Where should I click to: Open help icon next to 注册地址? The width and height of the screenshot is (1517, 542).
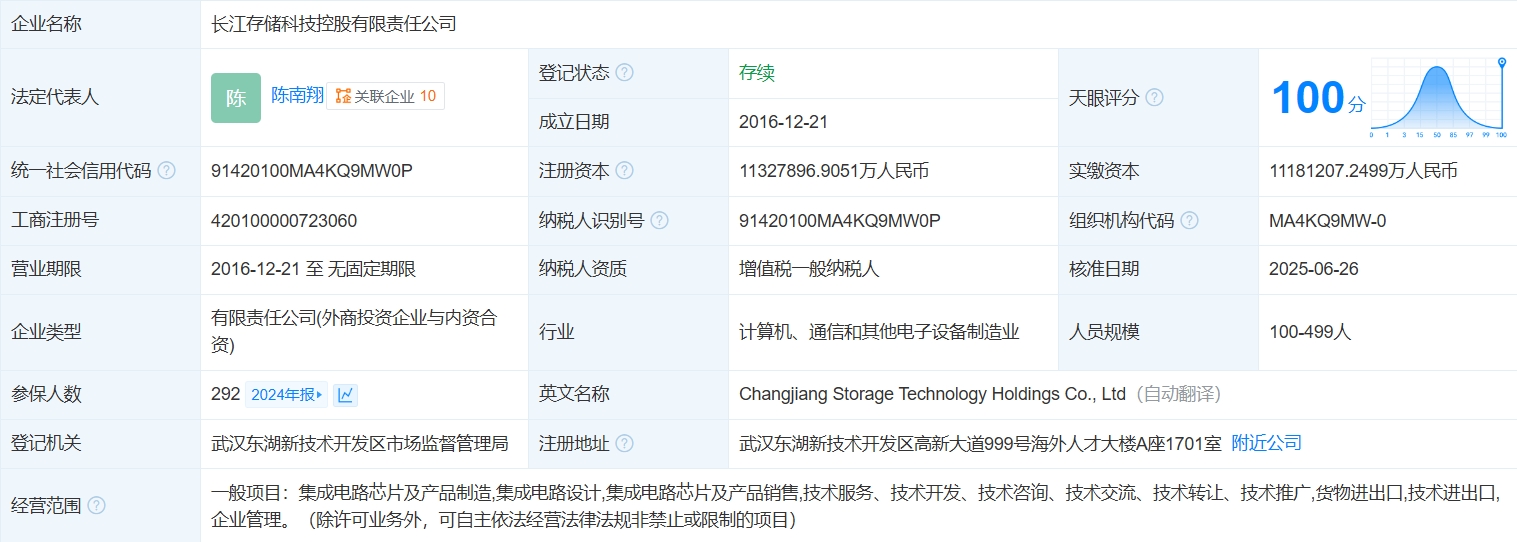pos(625,443)
